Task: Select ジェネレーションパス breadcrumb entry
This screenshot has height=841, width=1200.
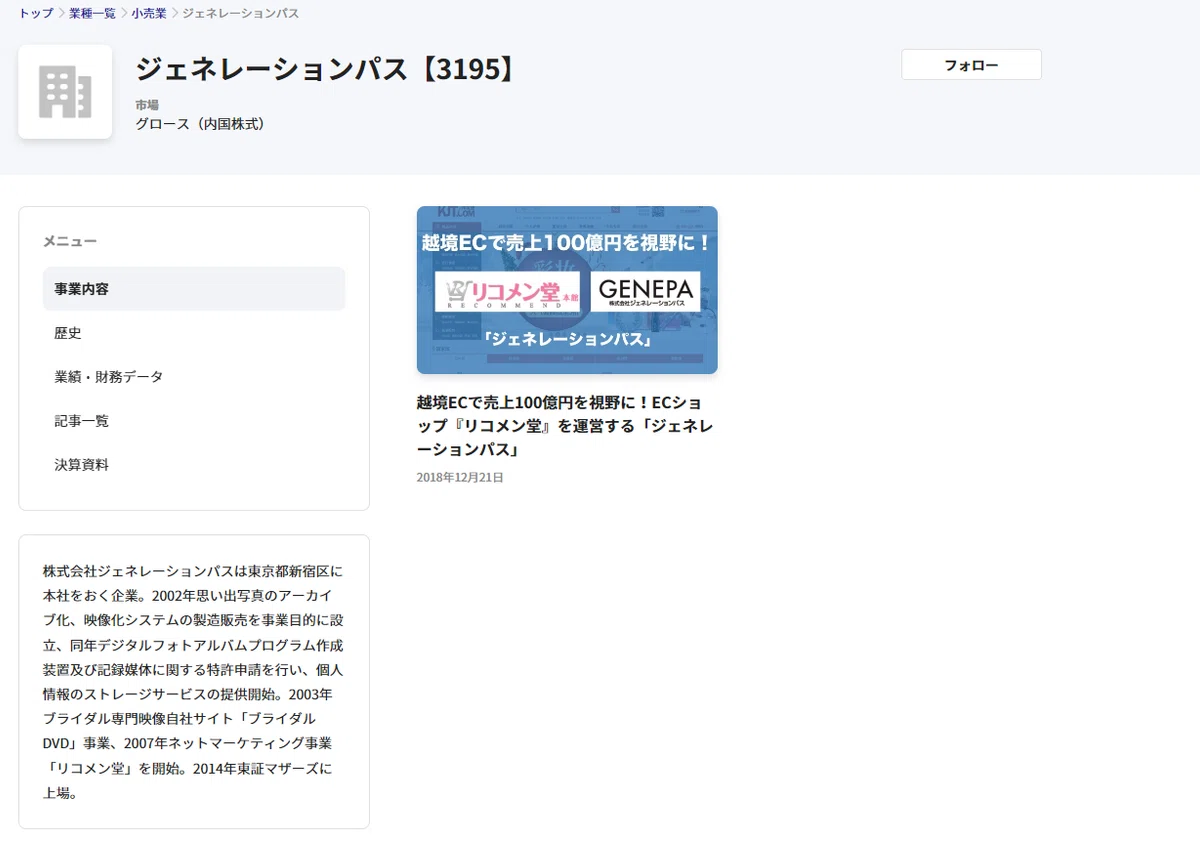Action: tap(240, 13)
